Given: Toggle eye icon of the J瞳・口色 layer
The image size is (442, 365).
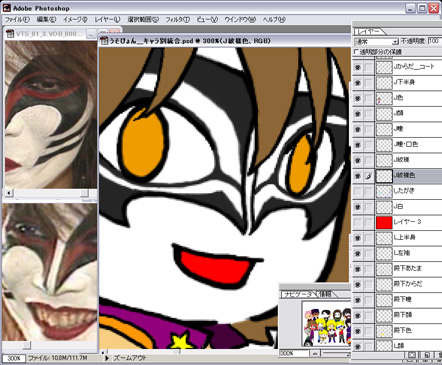Looking at the screenshot, I should (x=358, y=145).
